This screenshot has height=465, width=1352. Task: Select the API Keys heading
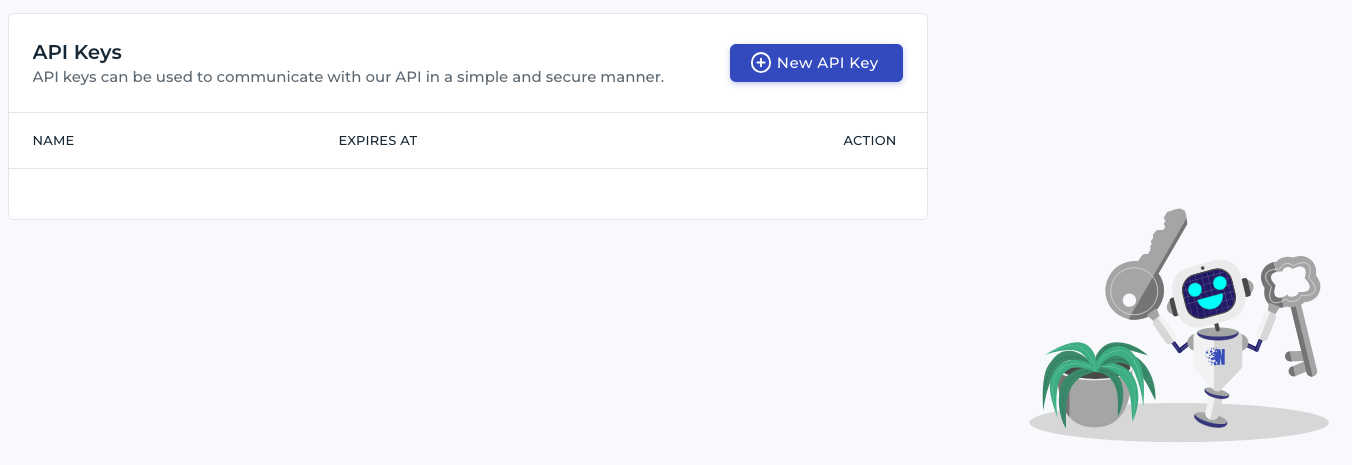77,52
